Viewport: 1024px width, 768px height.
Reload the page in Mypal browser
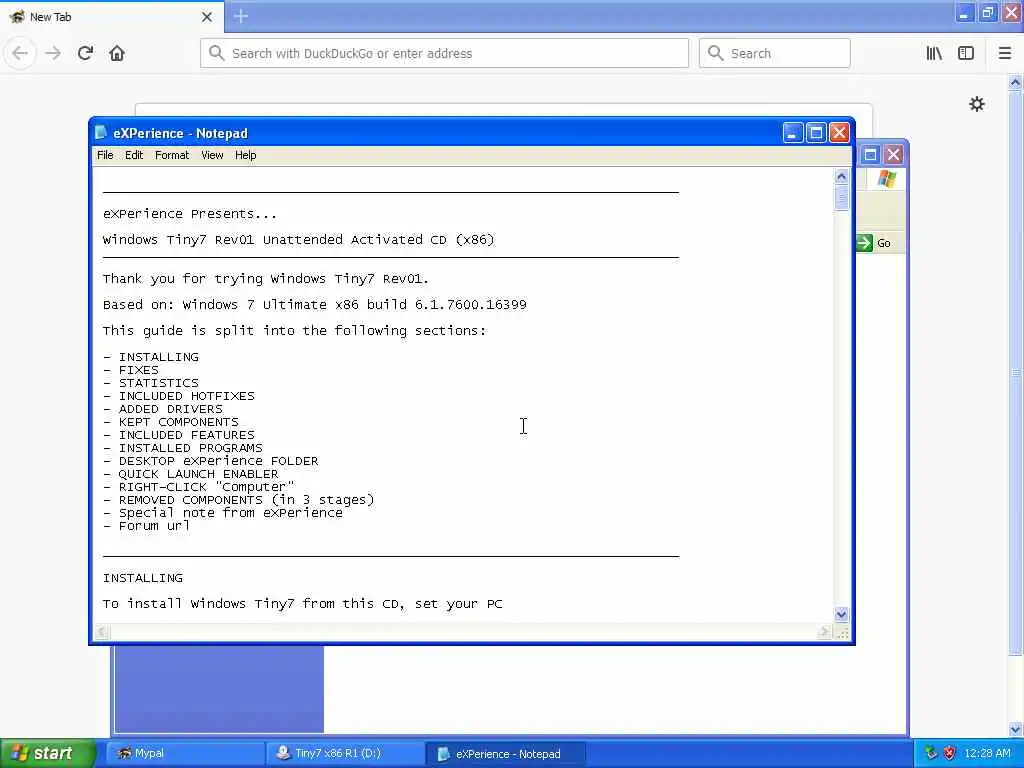(86, 53)
